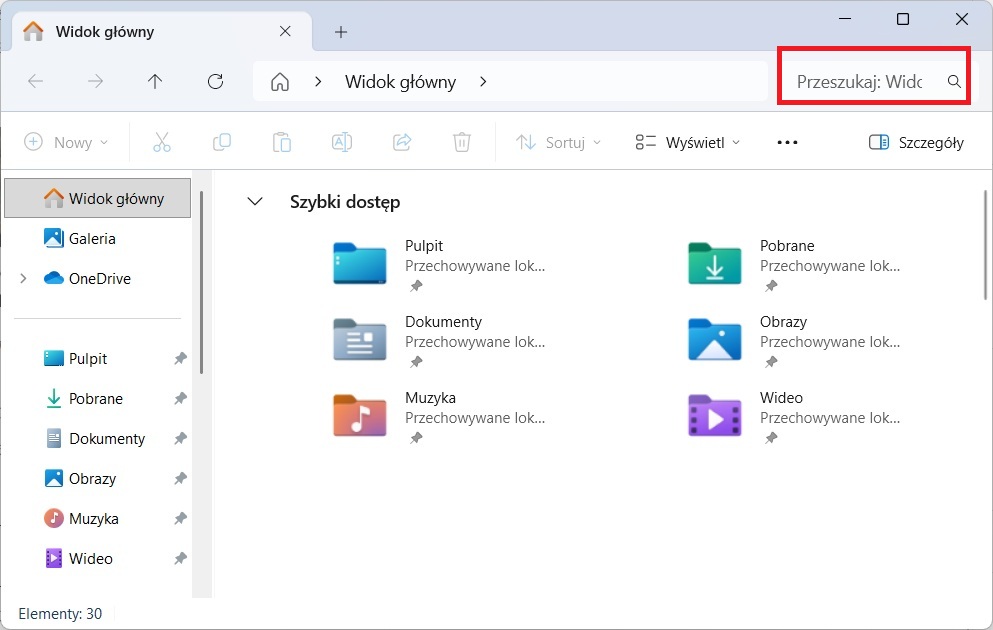Toggle the Szczegóły details pane
This screenshot has width=993, height=630.
tap(916, 142)
